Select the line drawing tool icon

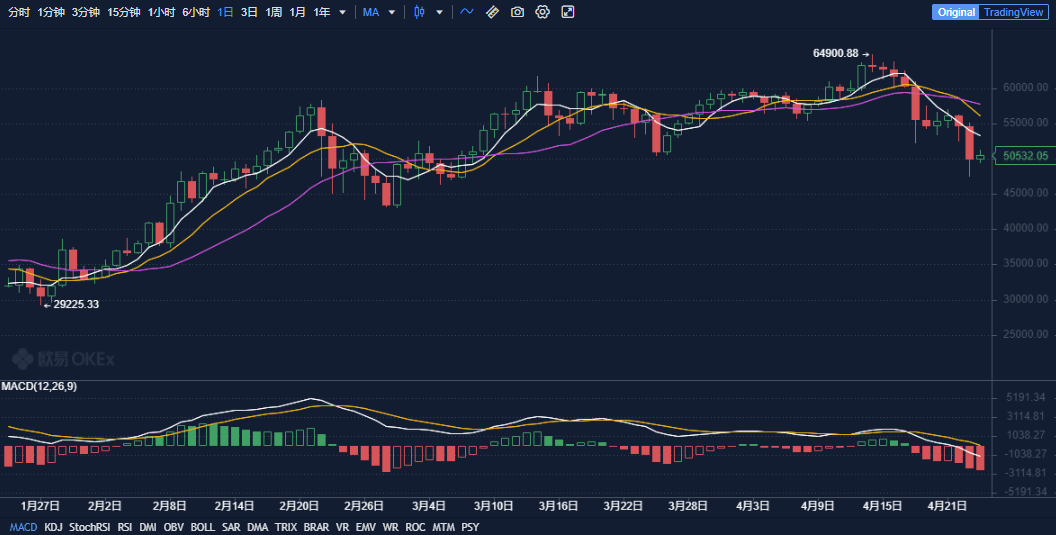467,12
